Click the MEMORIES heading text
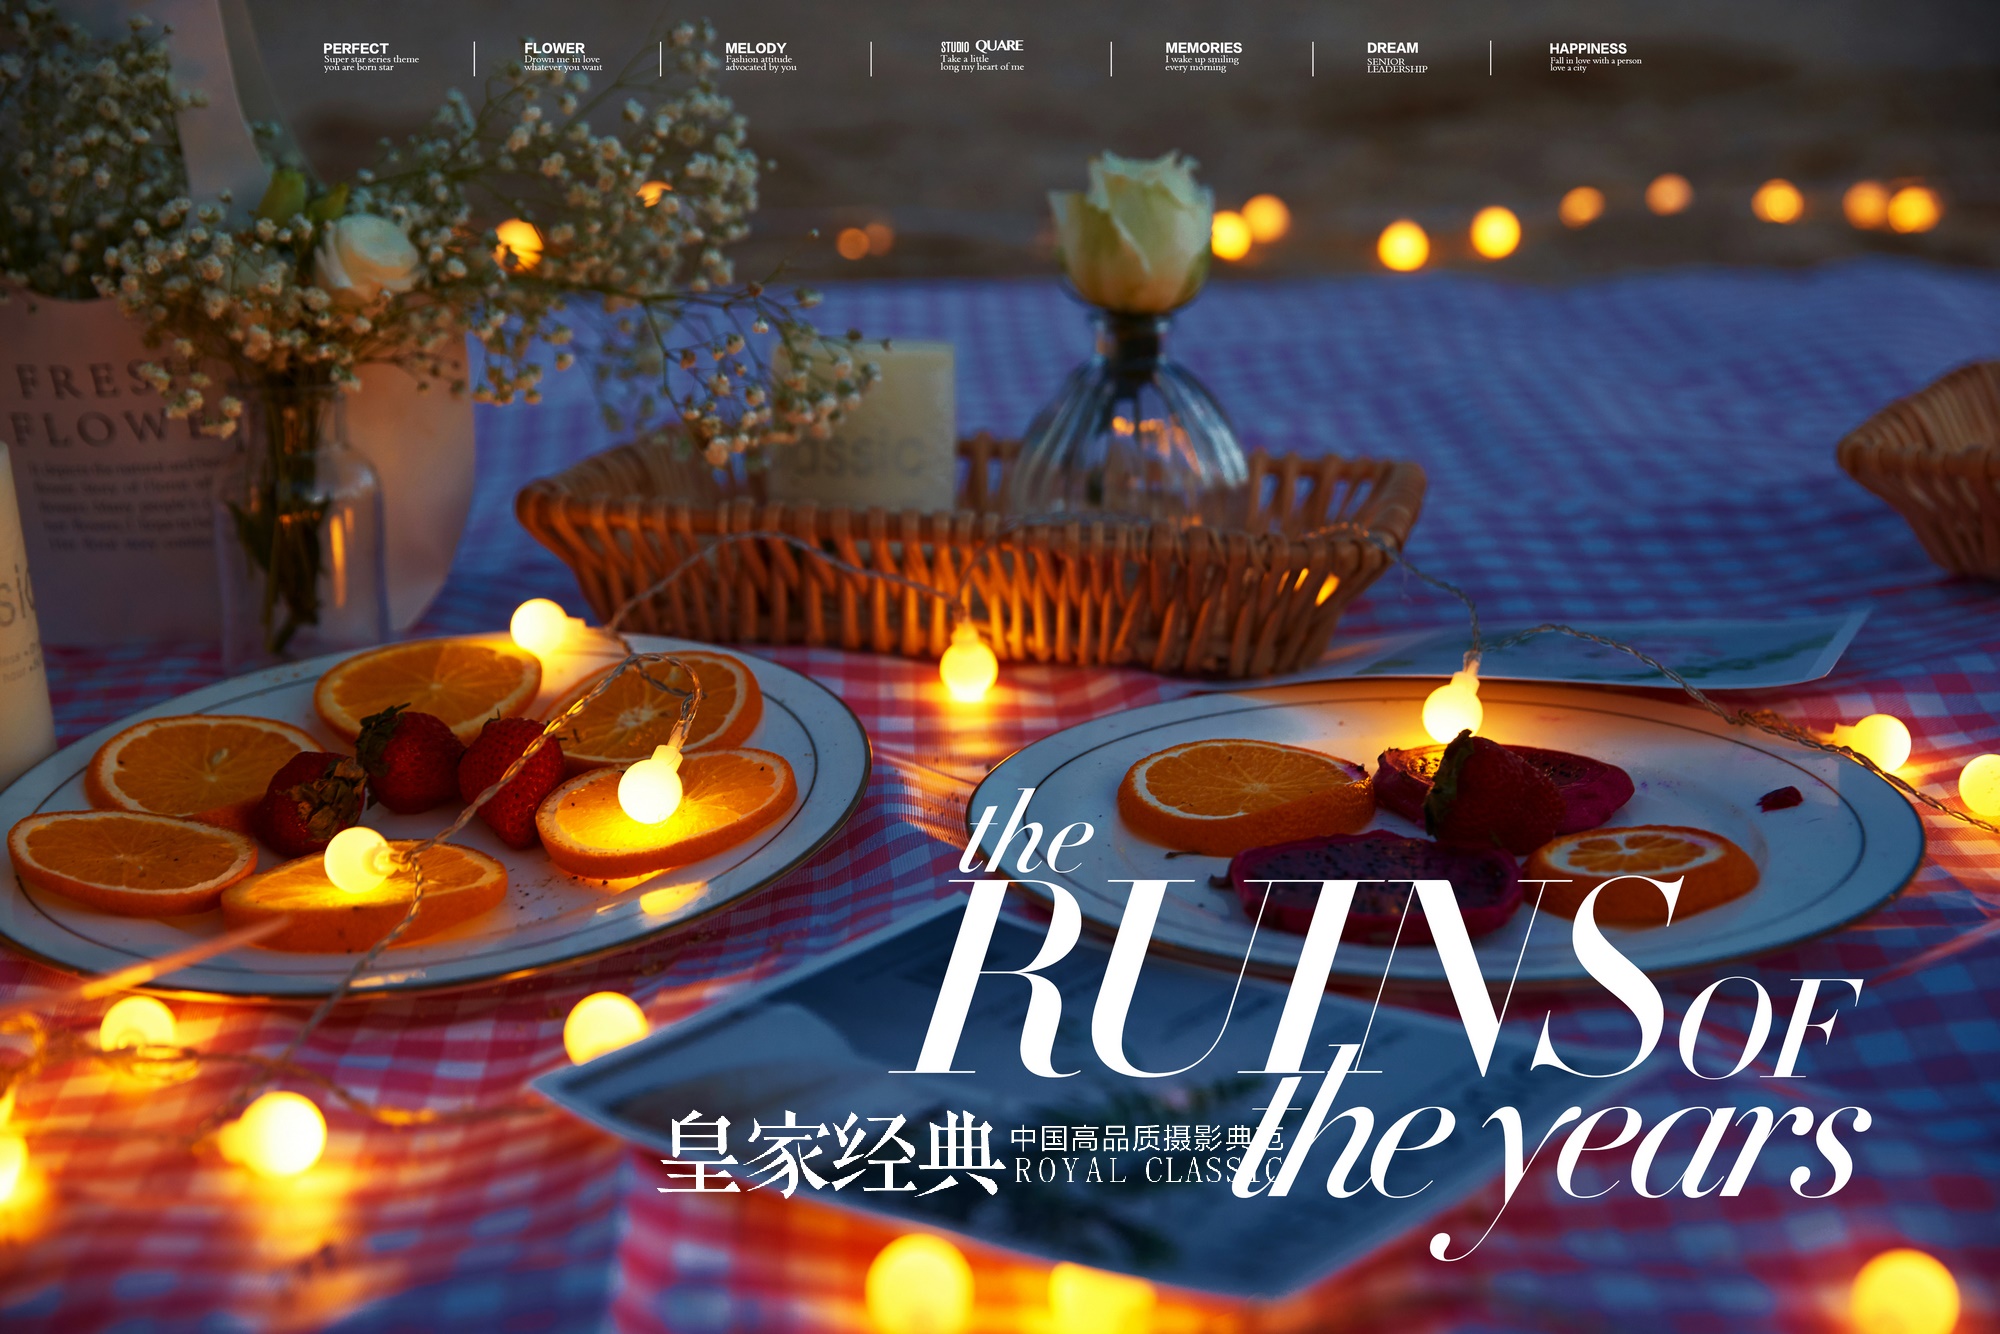The image size is (2000, 1334). [1203, 48]
